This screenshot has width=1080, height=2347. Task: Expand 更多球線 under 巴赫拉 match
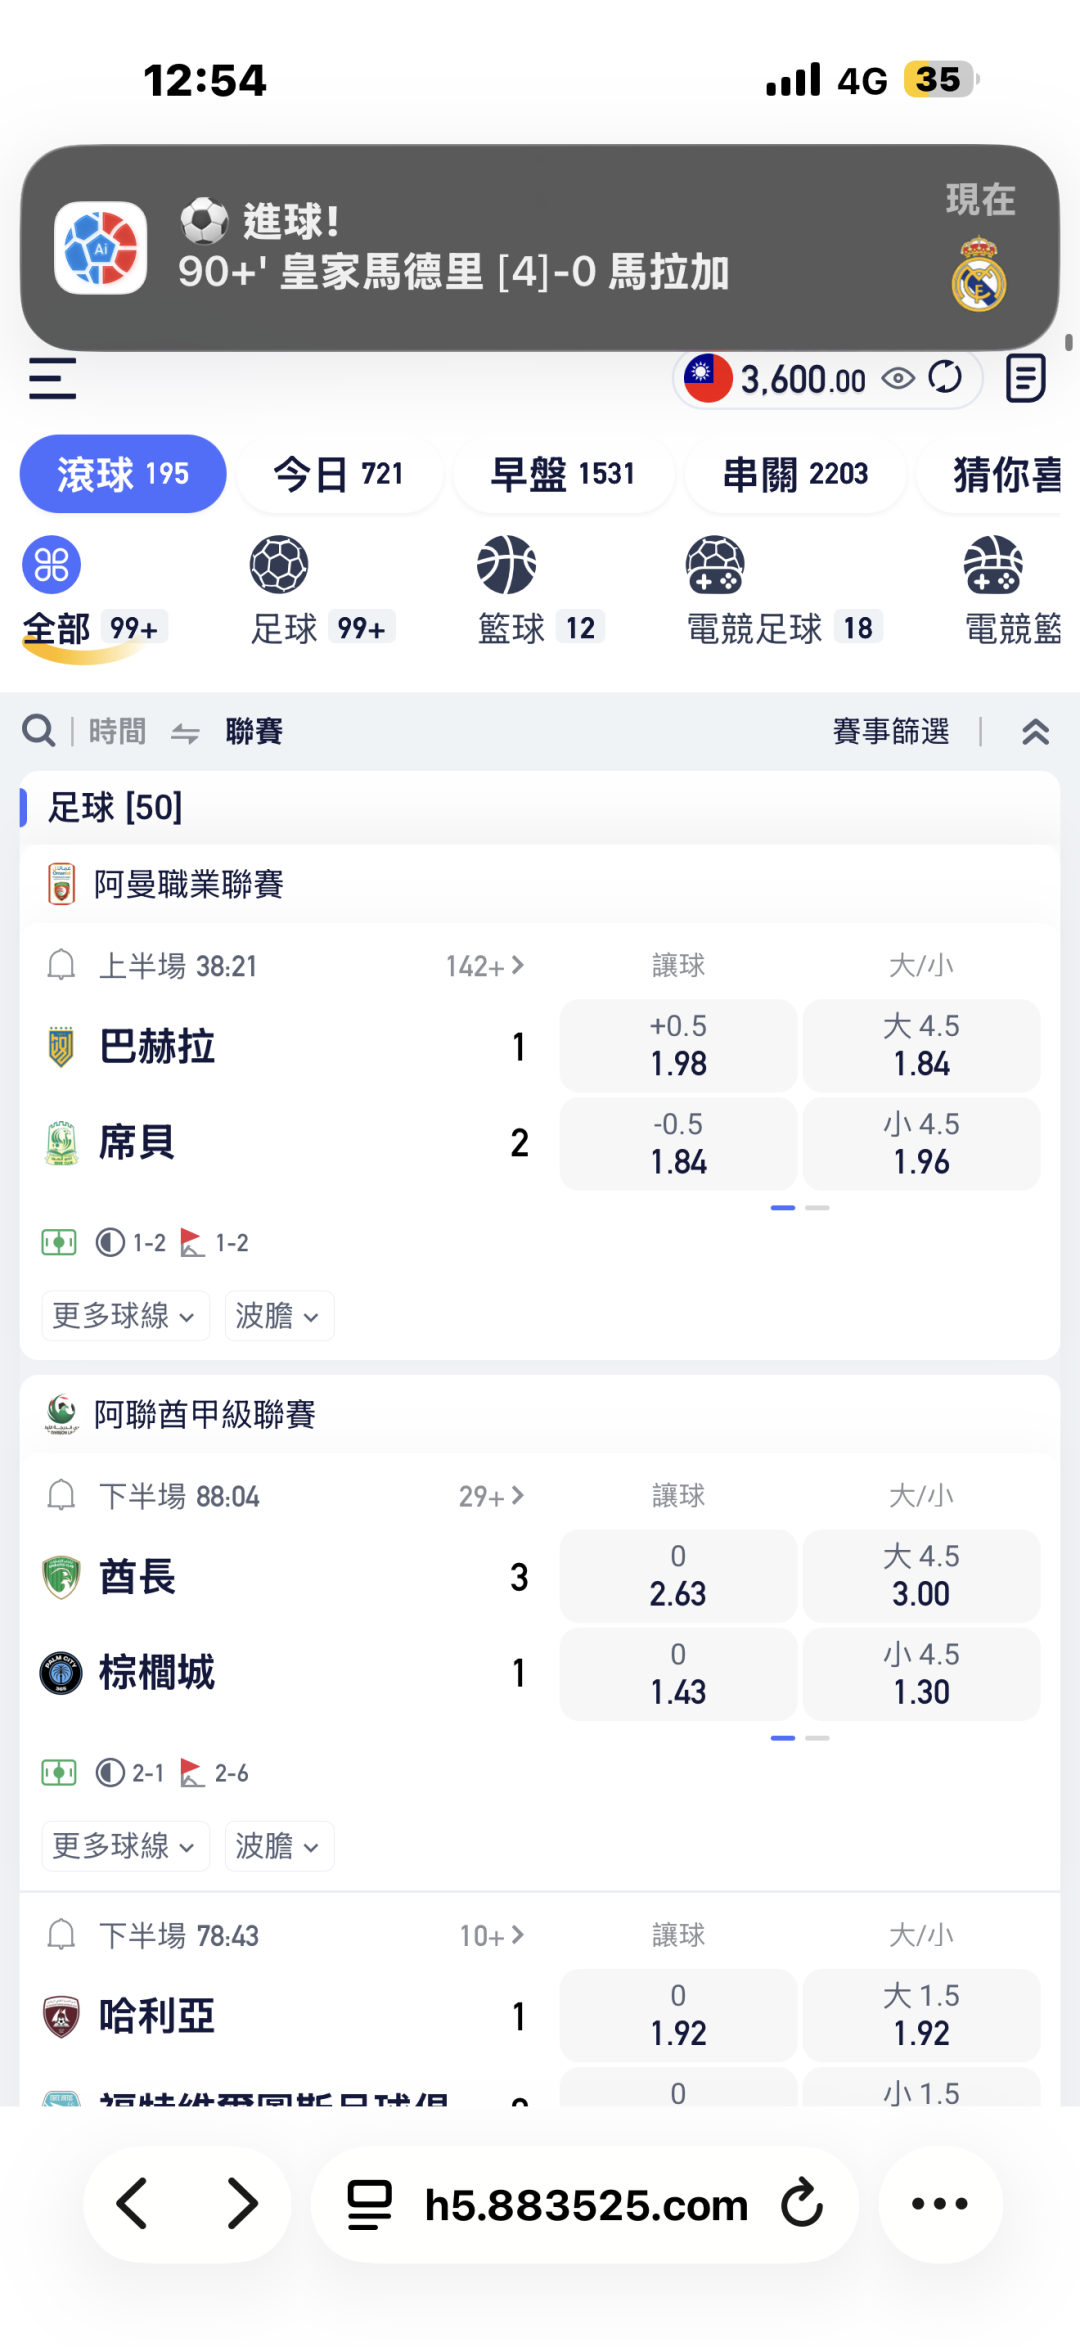click(x=125, y=1316)
